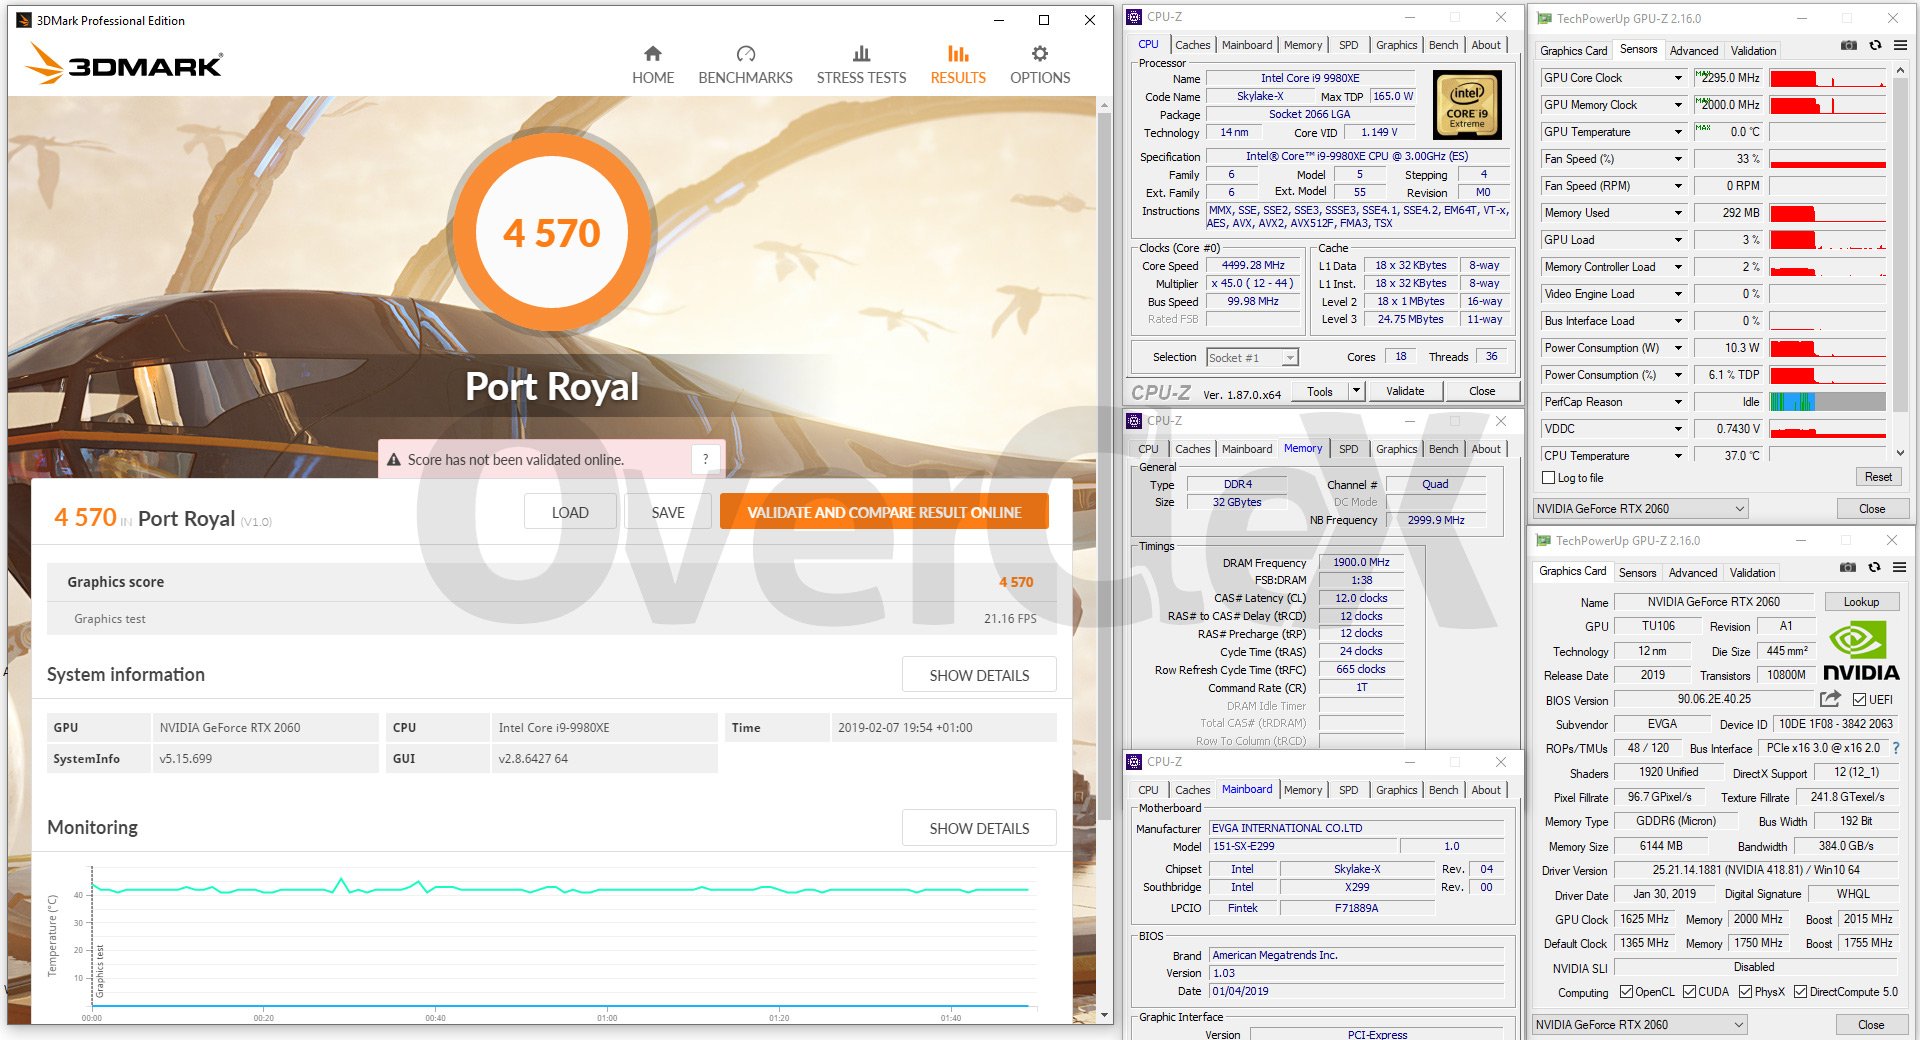Click refresh icon in GPU-Z Sensors window

pyautogui.click(x=1875, y=45)
